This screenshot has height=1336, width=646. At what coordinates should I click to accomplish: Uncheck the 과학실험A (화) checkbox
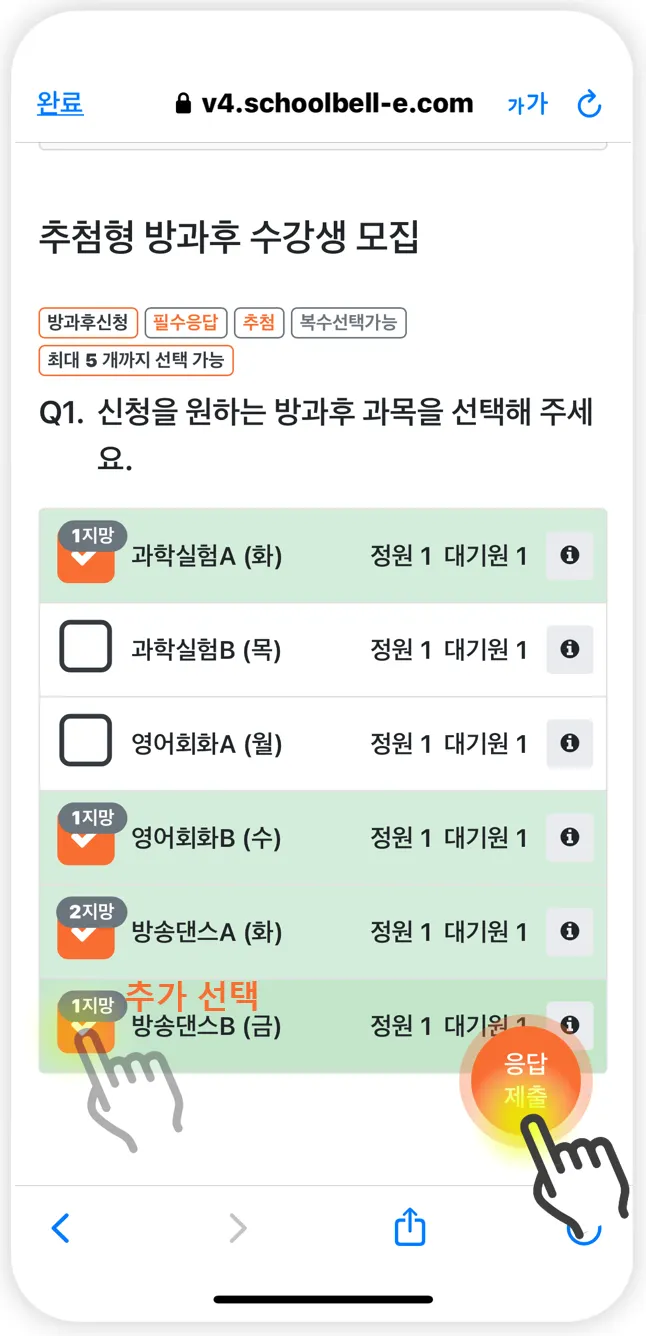pyautogui.click(x=86, y=558)
